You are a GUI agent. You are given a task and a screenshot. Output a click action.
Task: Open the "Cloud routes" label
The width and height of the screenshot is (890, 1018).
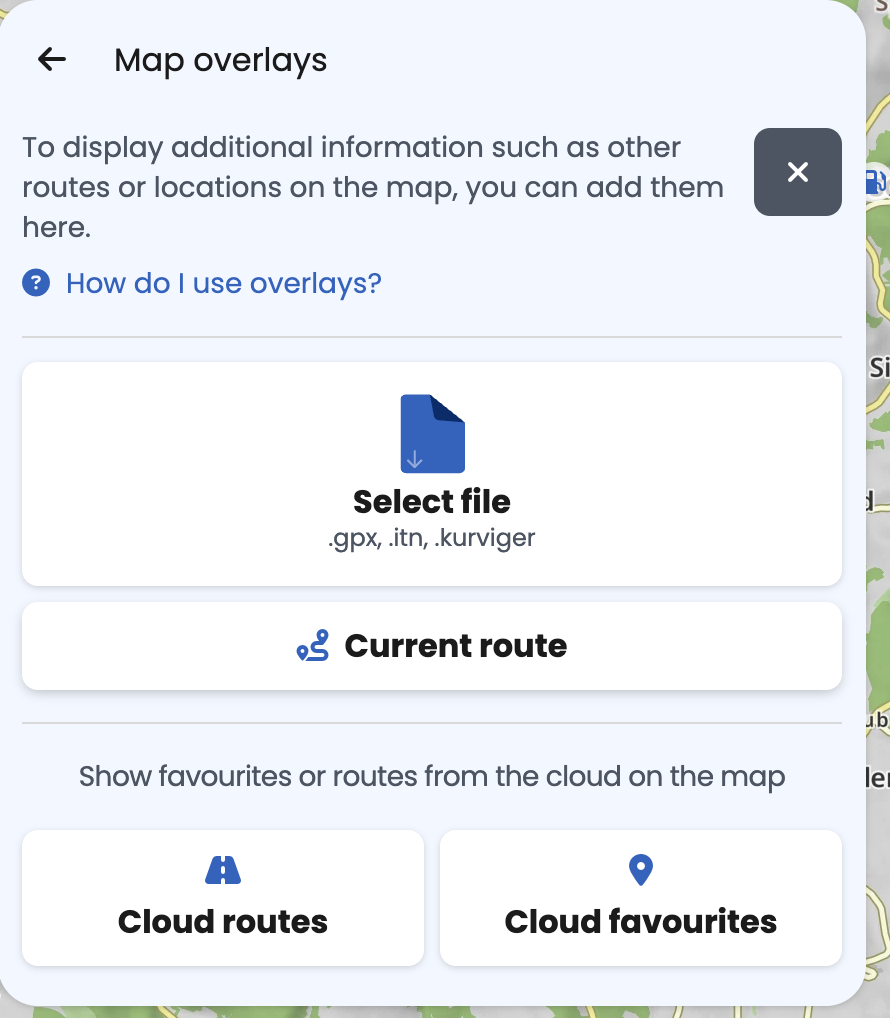tap(223, 921)
